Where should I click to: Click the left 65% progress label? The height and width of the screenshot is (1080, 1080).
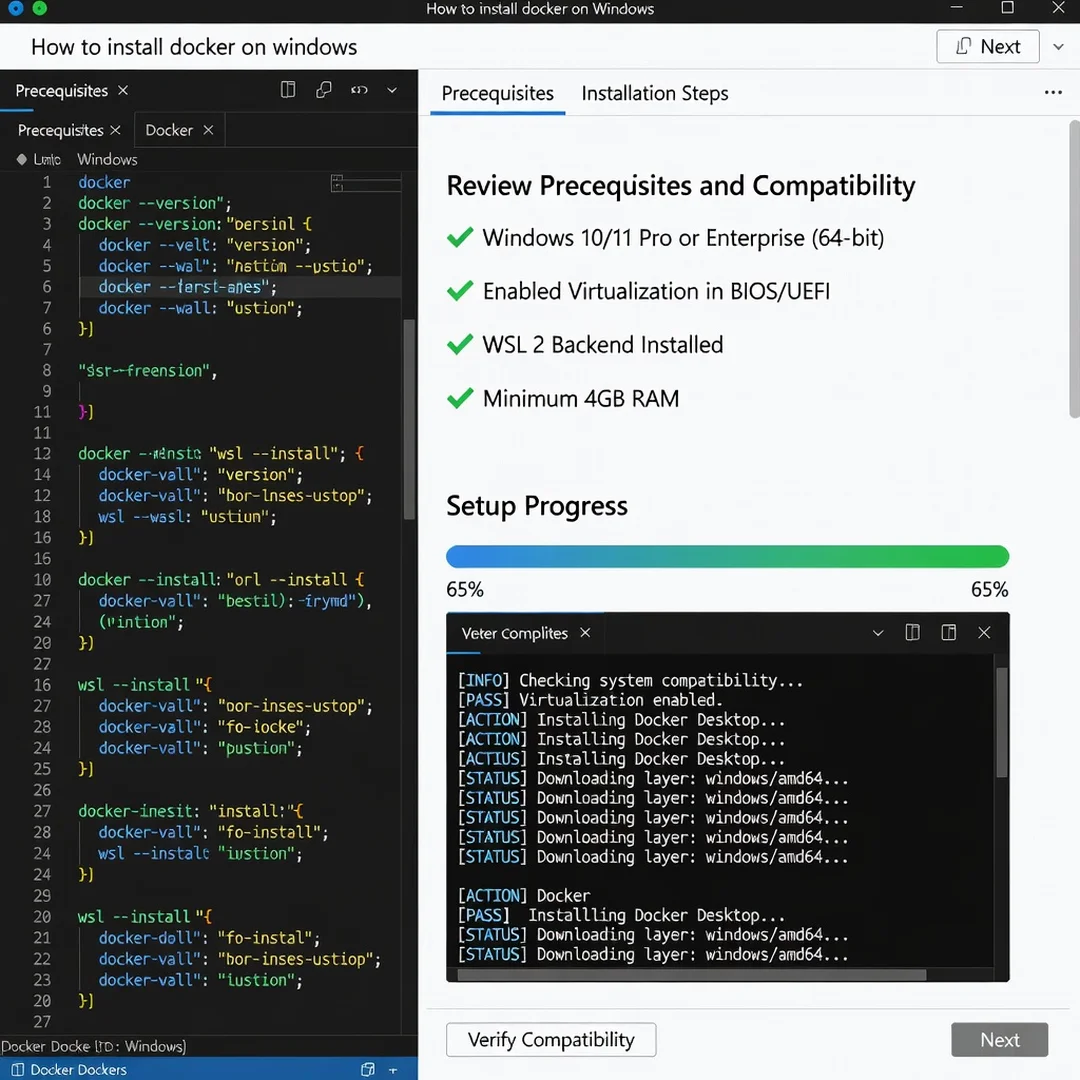465,590
